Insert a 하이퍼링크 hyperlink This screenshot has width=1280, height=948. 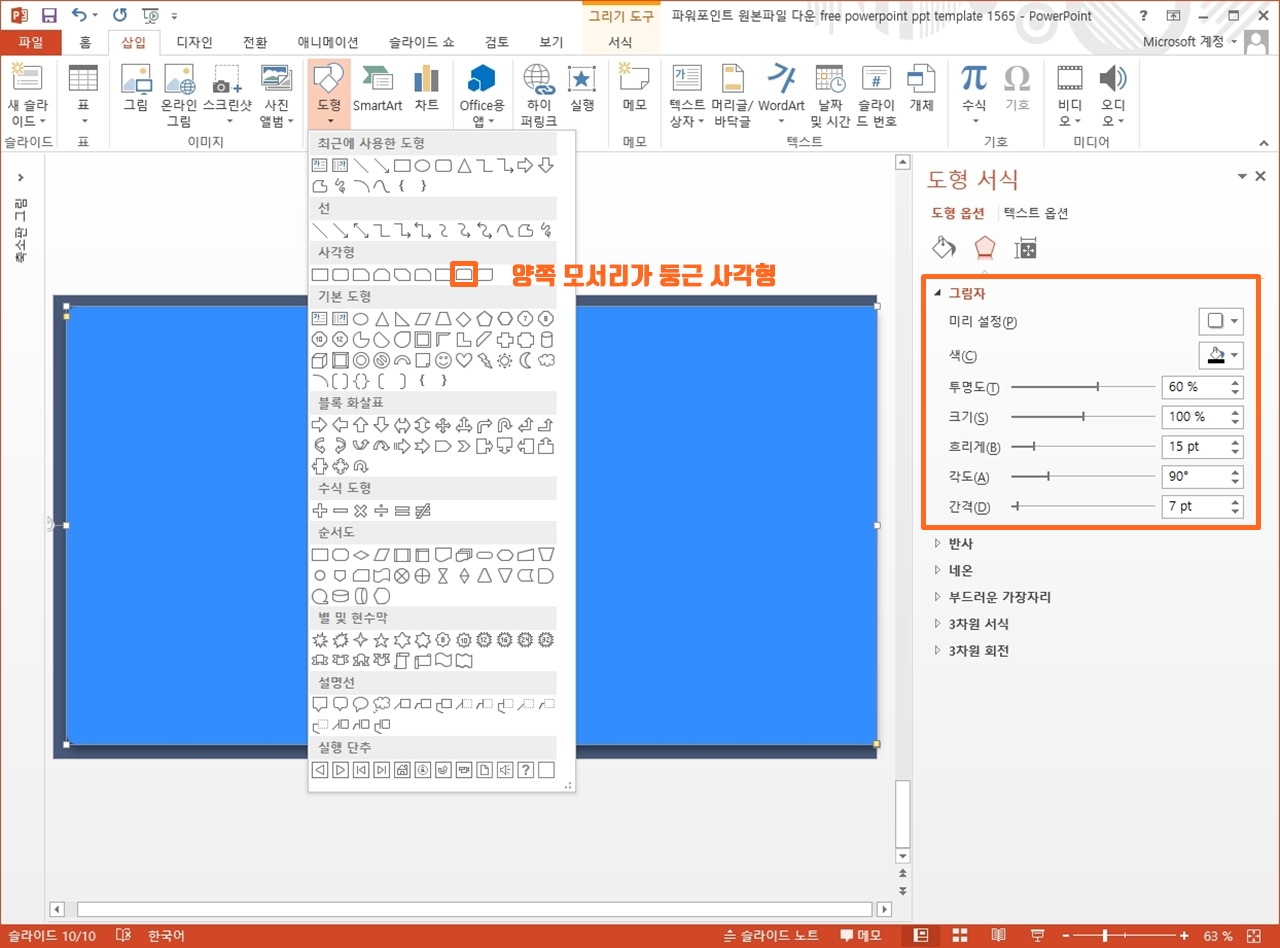538,96
